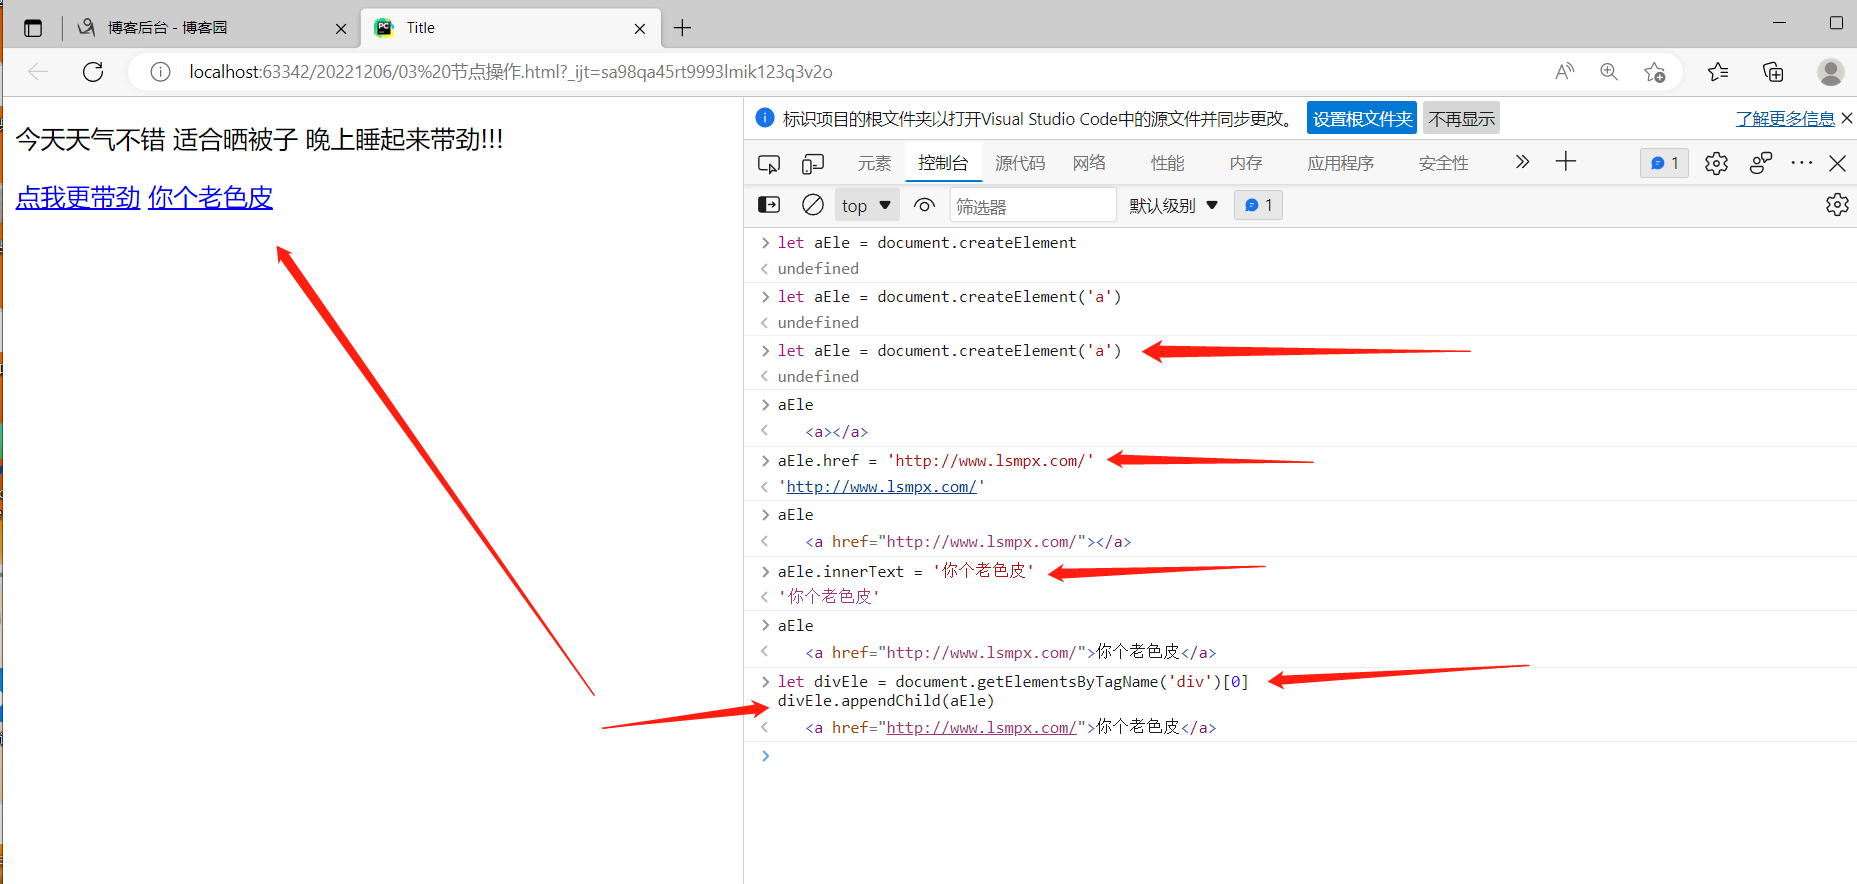Screen dimensions: 1857x884
Task: Click the 点我更带劲 link on page
Action: click(x=78, y=197)
